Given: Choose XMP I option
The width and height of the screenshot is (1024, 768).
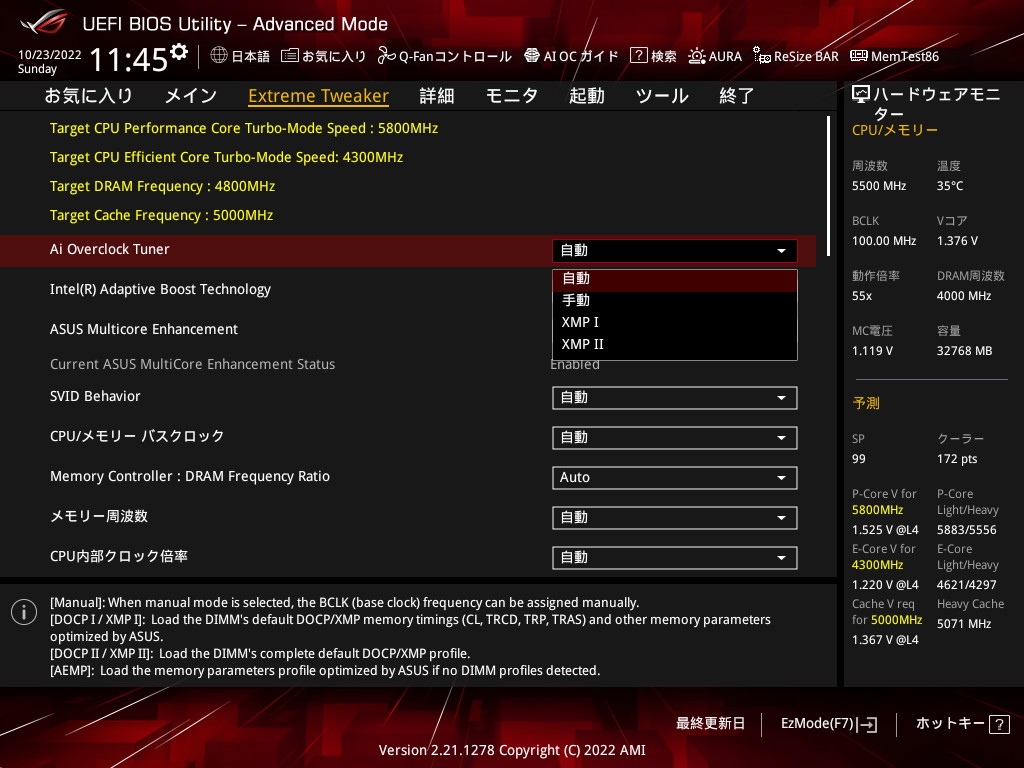Looking at the screenshot, I should coord(675,322).
